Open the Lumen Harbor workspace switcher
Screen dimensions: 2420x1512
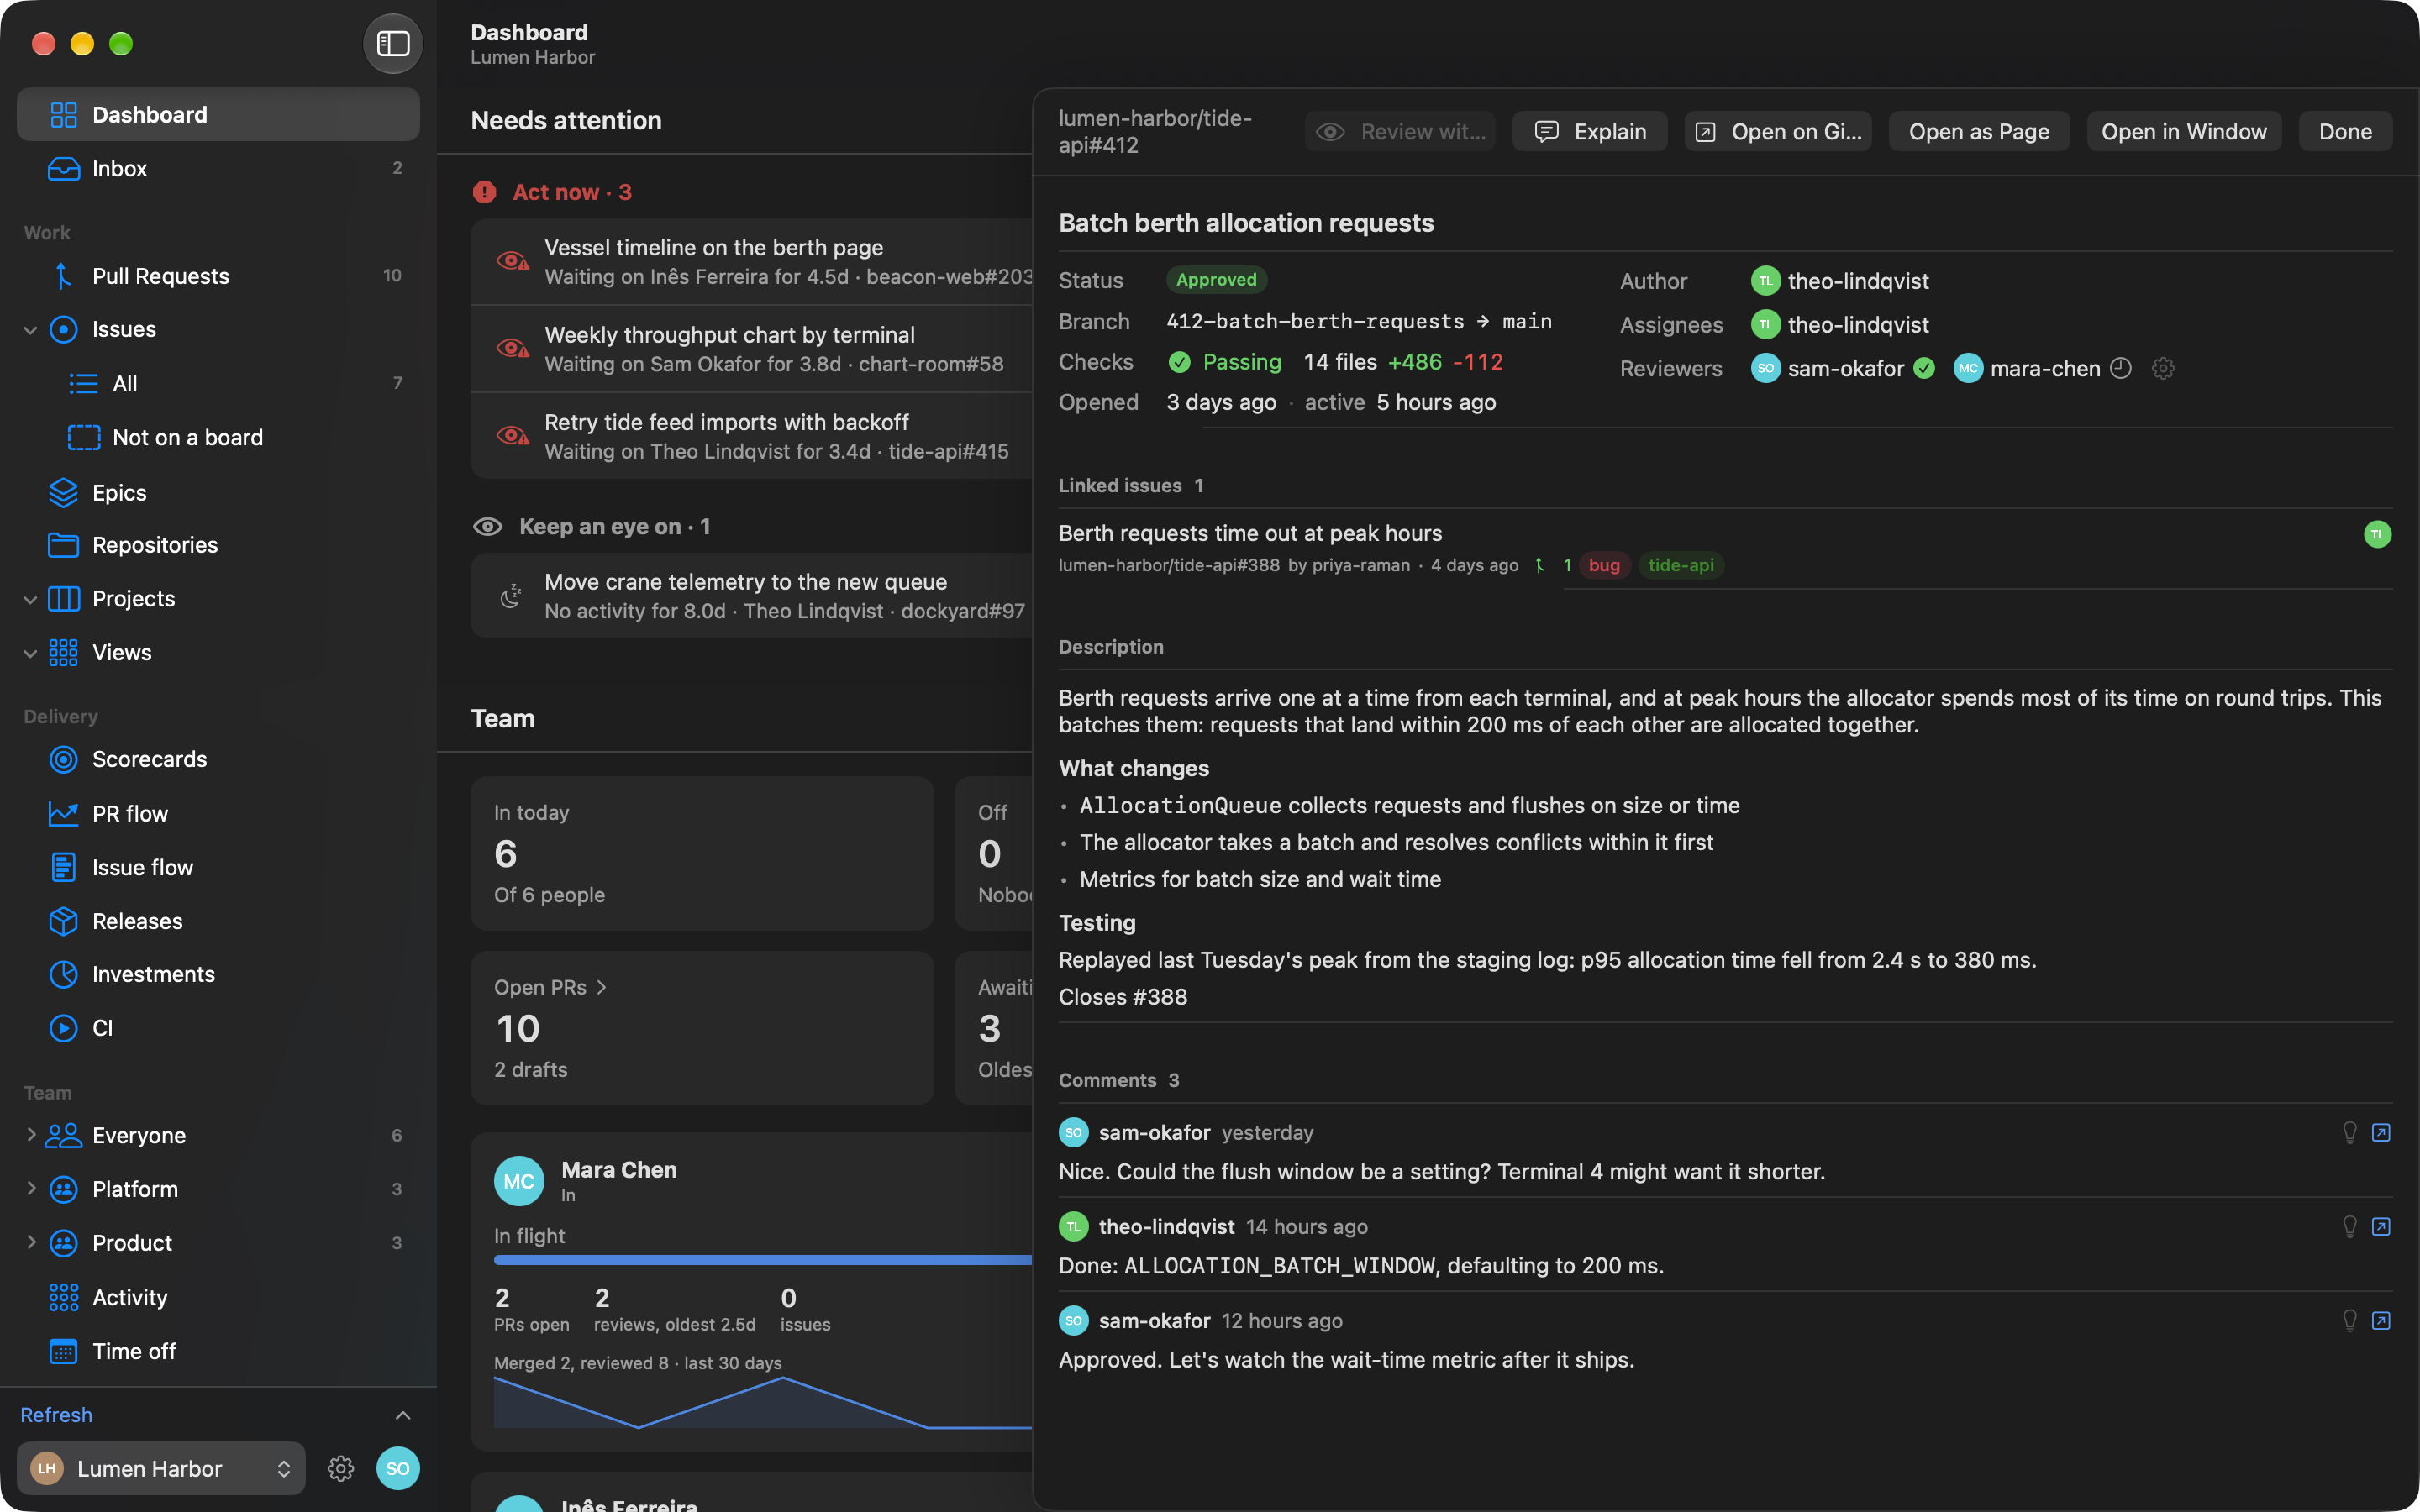point(161,1468)
